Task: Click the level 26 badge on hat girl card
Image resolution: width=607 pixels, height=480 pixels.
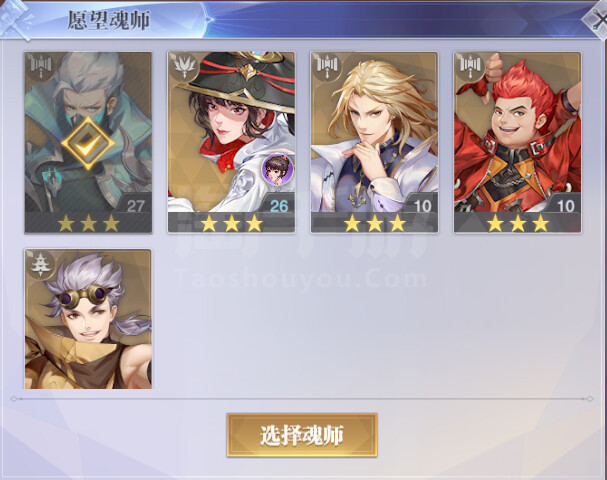Action: coord(279,206)
